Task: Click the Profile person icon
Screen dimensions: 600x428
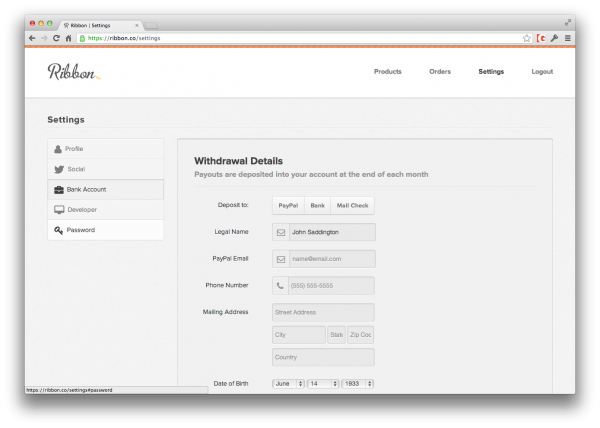Action: 58,149
